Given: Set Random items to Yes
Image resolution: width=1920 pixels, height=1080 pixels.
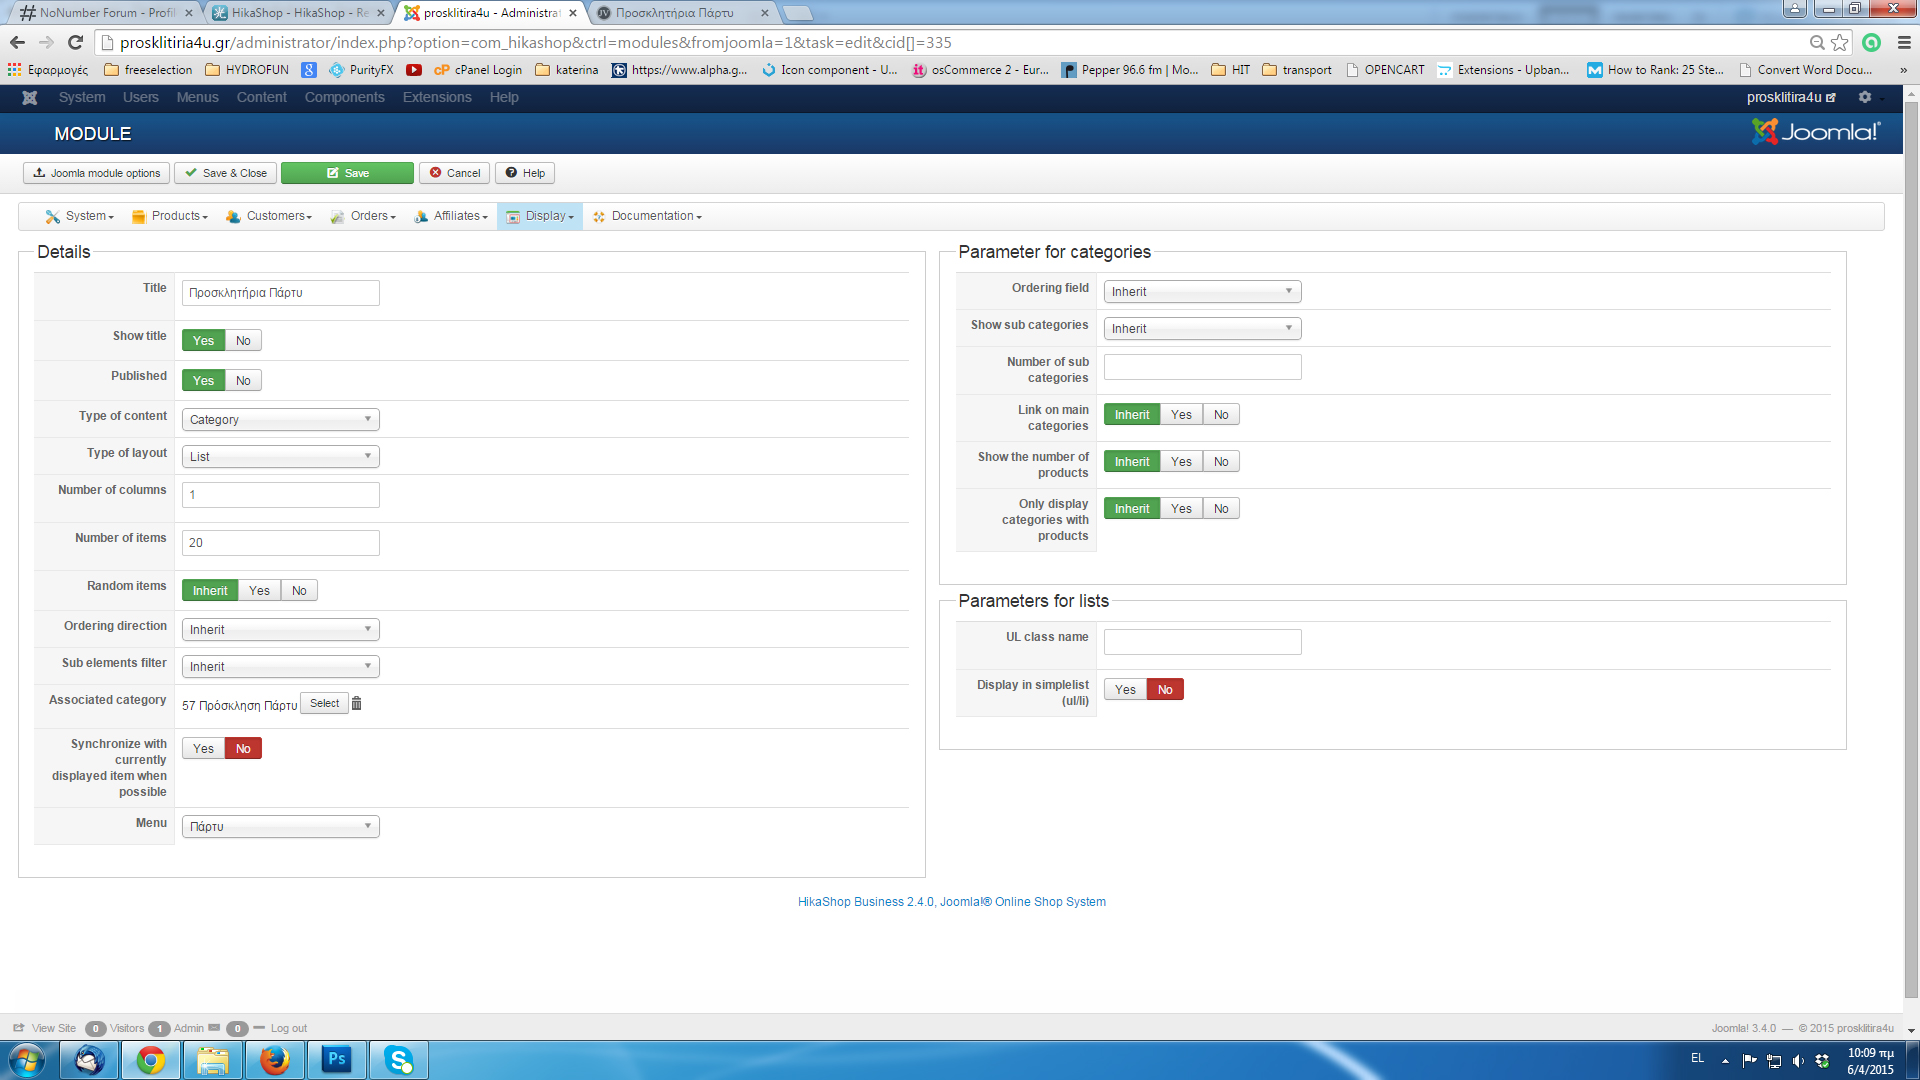Looking at the screenshot, I should [x=259, y=591].
